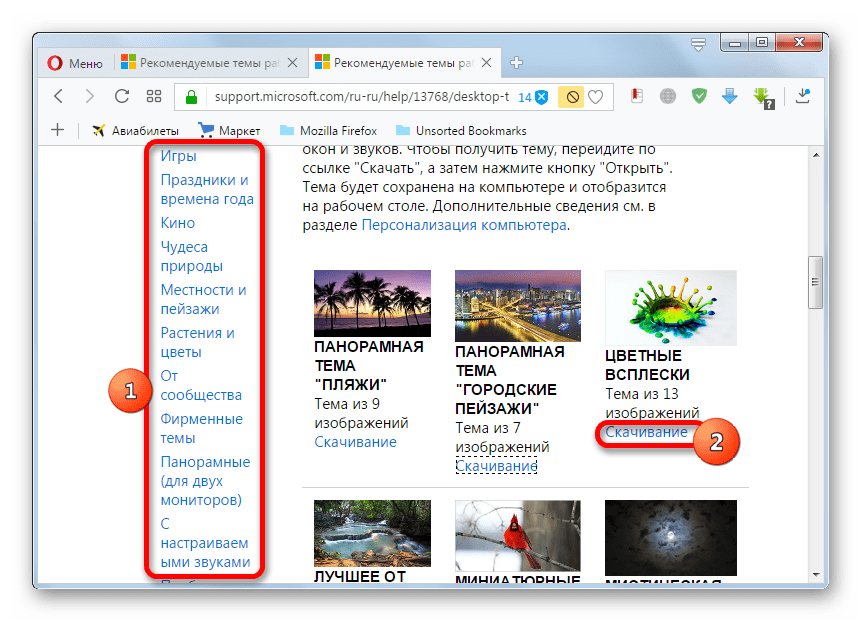Viewport: 862px width, 622px height.
Task: Open the Персонализация компьютера link
Action: point(464,225)
